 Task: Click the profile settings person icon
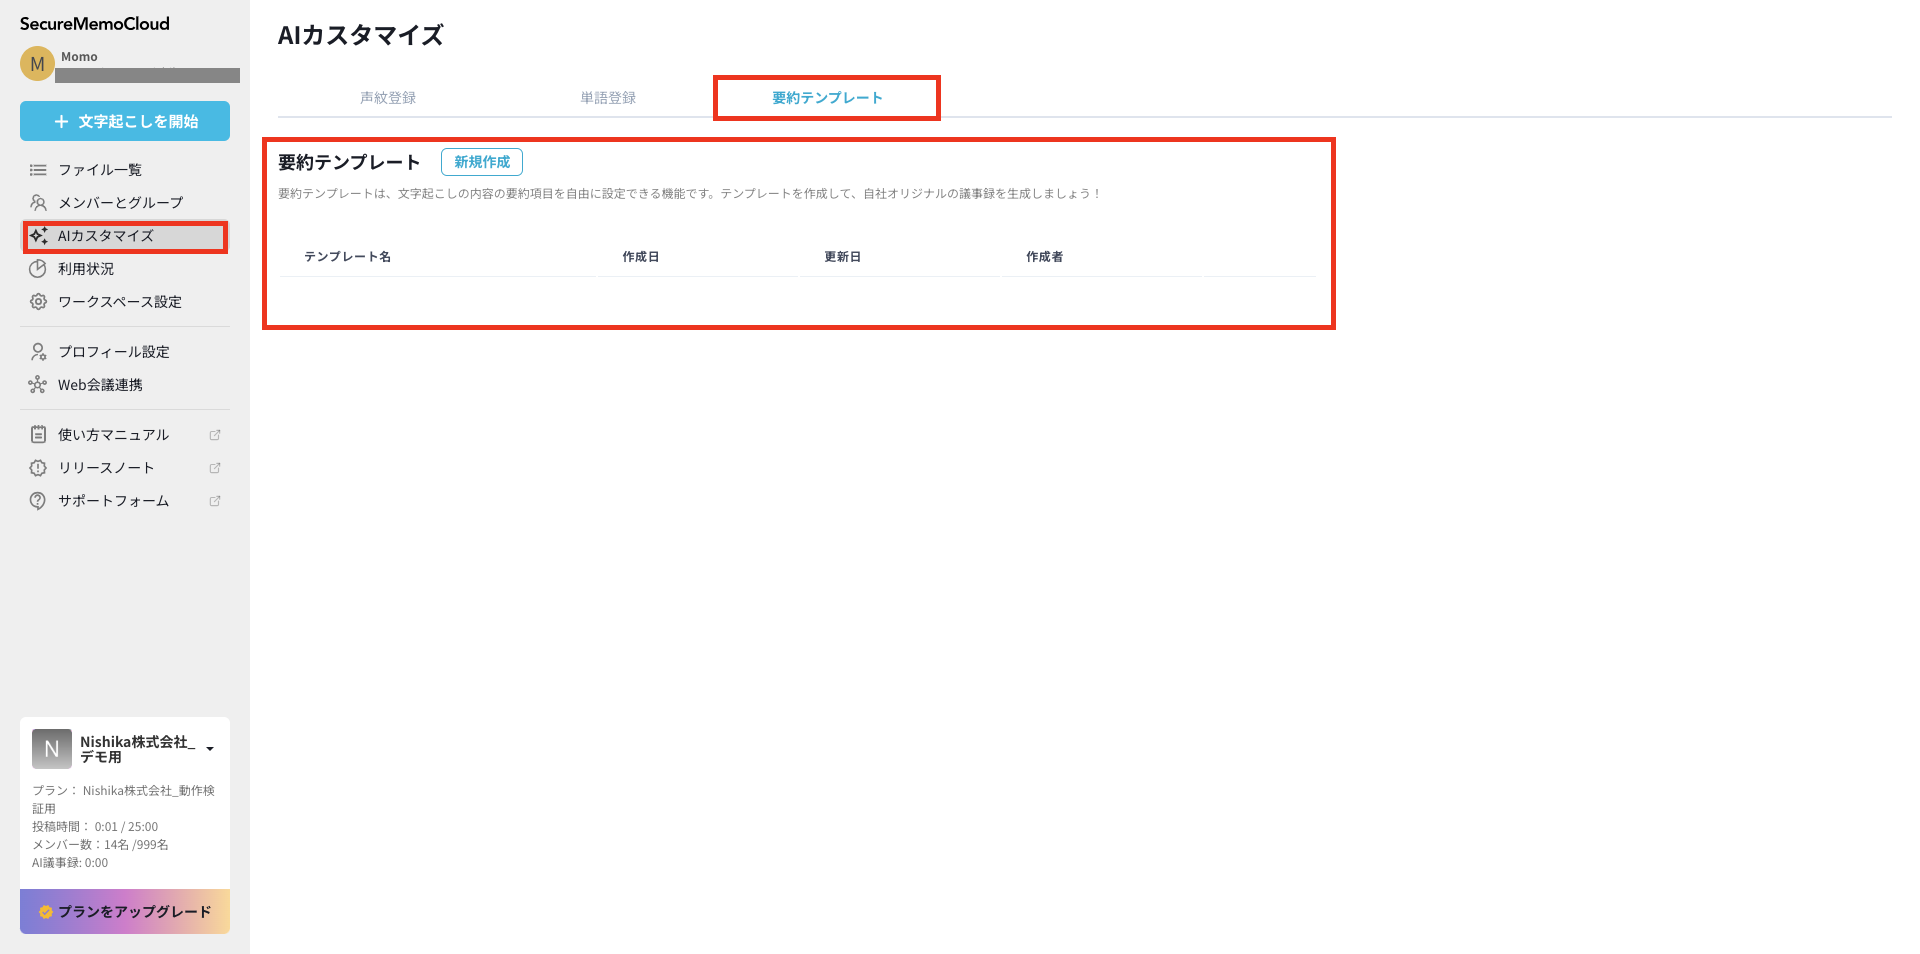pyautogui.click(x=38, y=352)
